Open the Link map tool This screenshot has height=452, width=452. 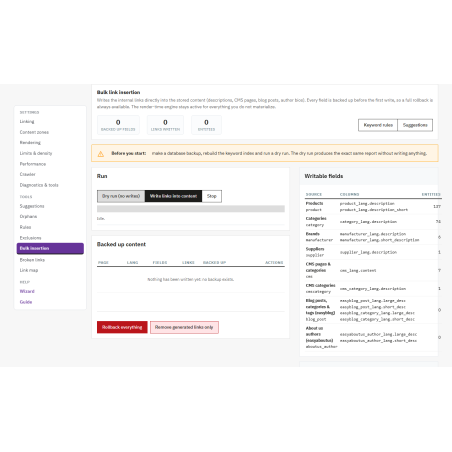click(x=29, y=270)
